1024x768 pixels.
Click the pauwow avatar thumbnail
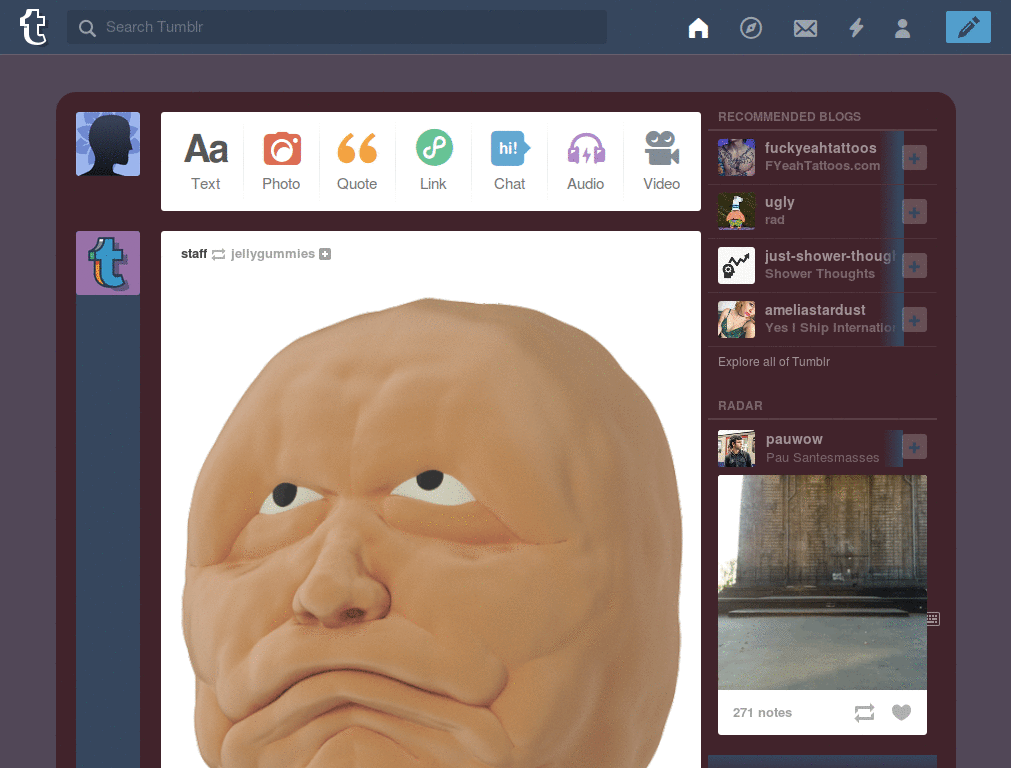736,448
